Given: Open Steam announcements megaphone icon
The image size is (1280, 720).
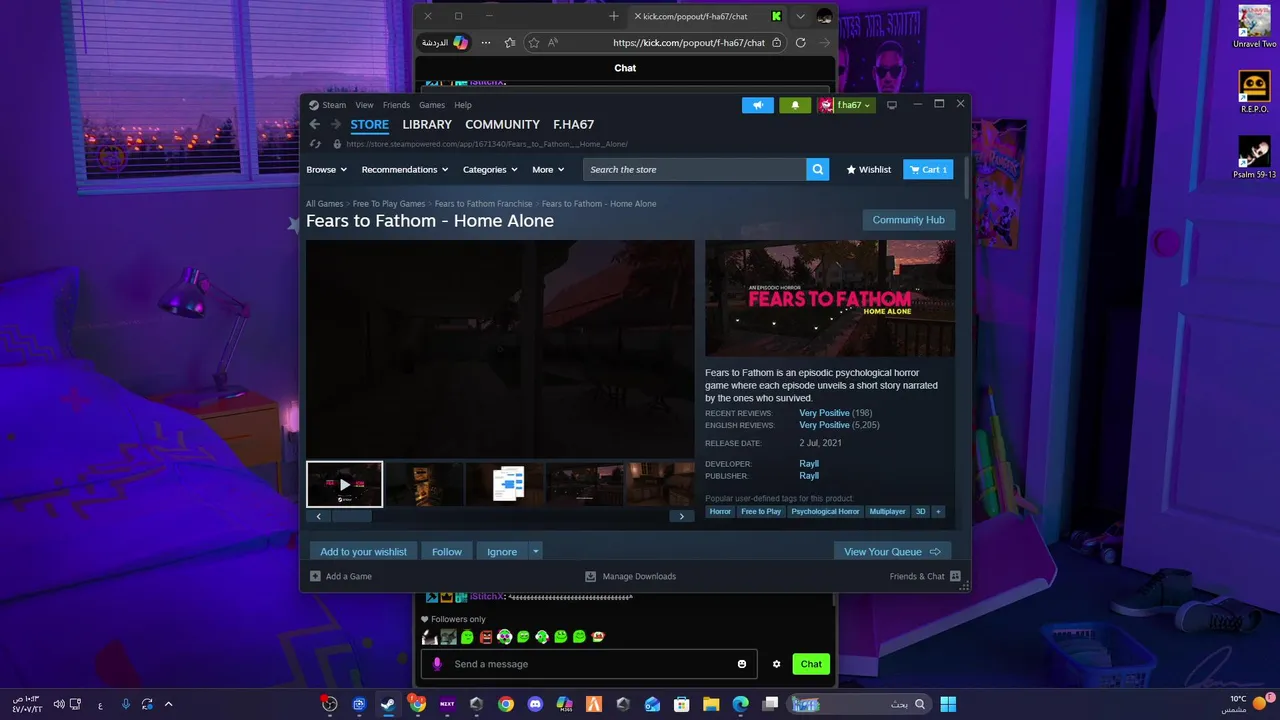Looking at the screenshot, I should coord(758,105).
